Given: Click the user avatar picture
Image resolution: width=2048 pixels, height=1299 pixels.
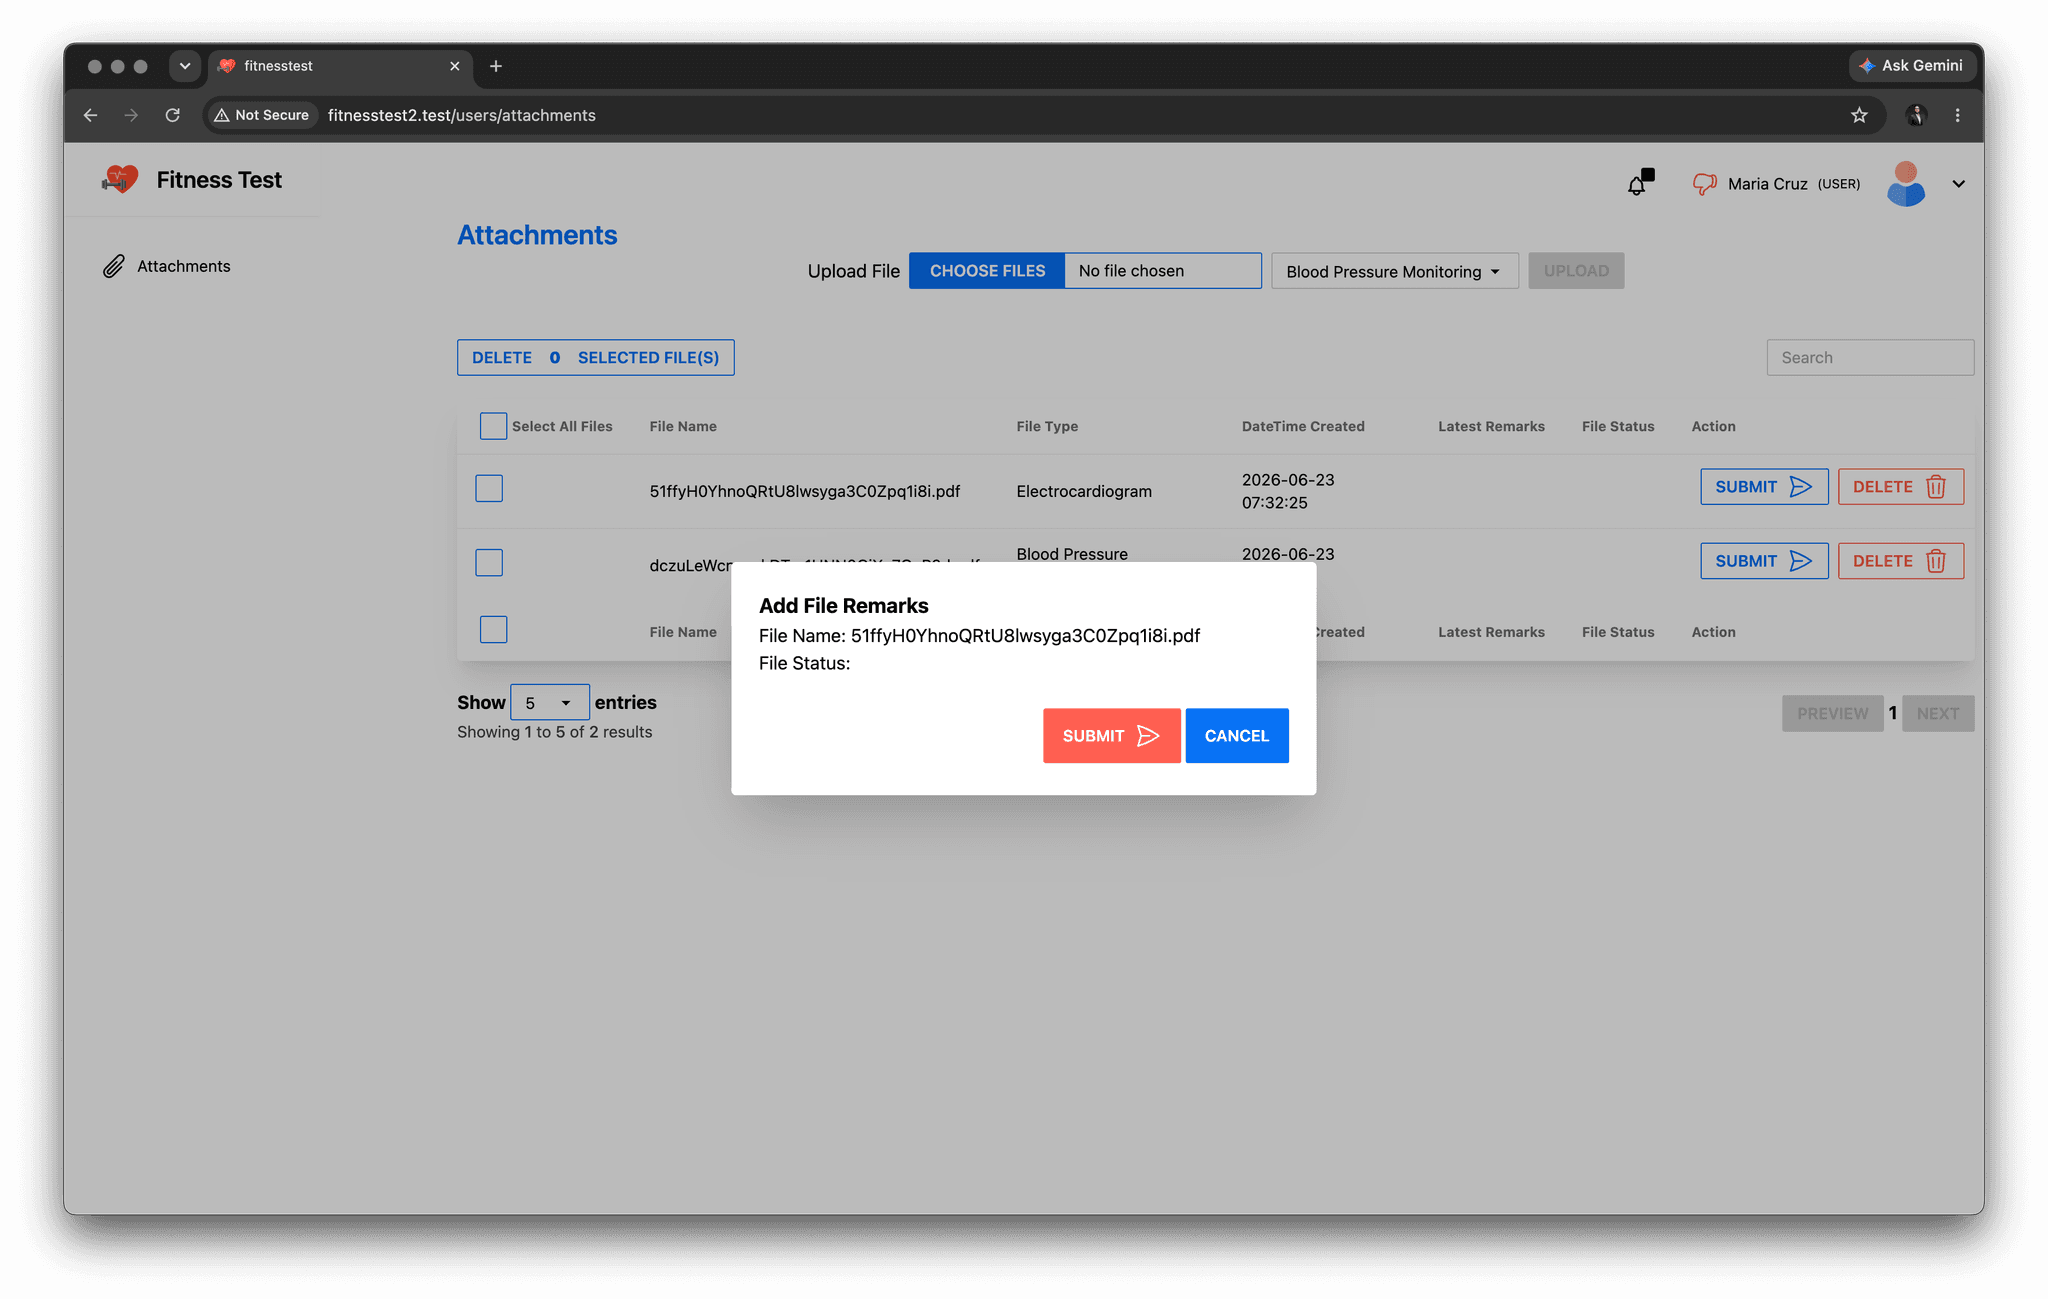Looking at the screenshot, I should click(x=1906, y=184).
